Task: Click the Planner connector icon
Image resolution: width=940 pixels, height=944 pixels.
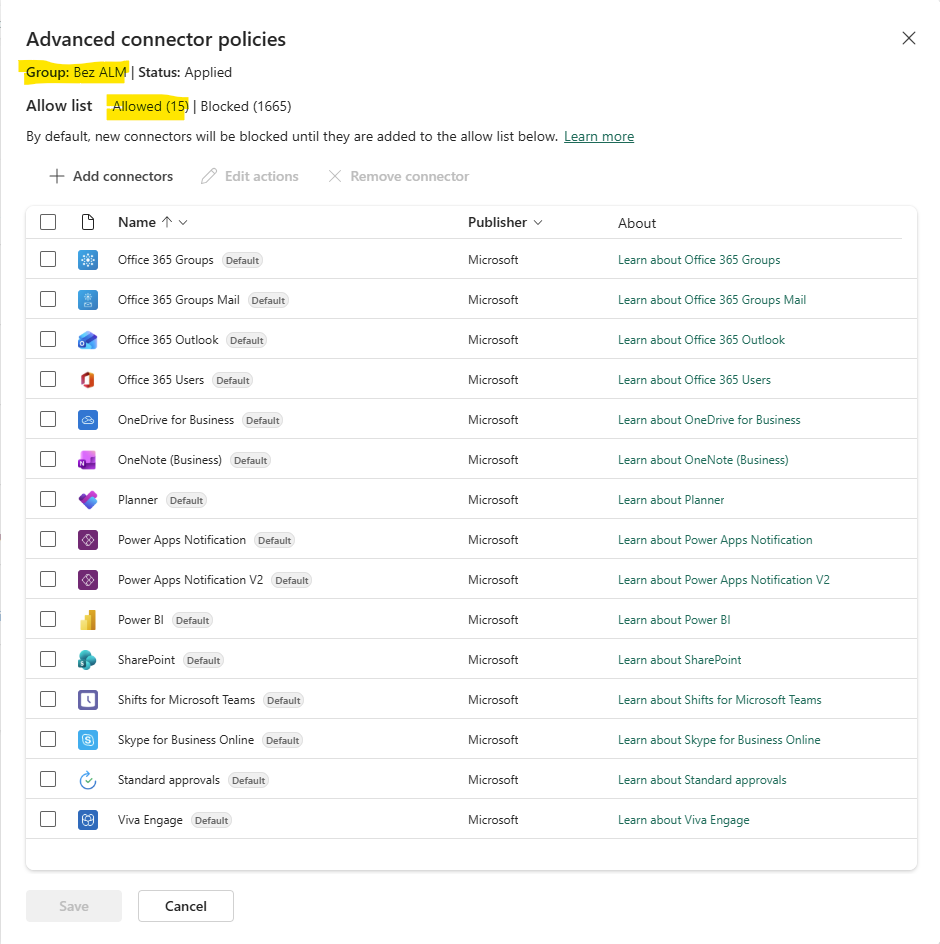Action: 88,500
